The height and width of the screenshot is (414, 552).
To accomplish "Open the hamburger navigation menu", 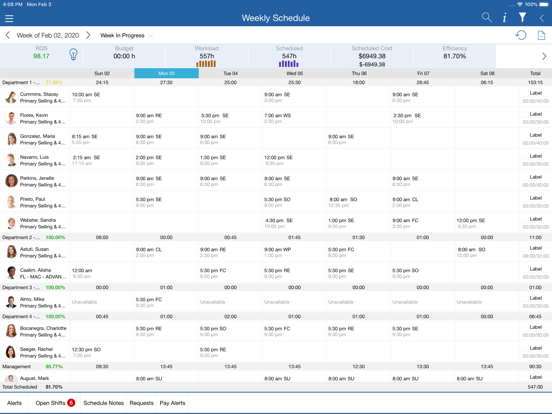I will click(x=9, y=18).
